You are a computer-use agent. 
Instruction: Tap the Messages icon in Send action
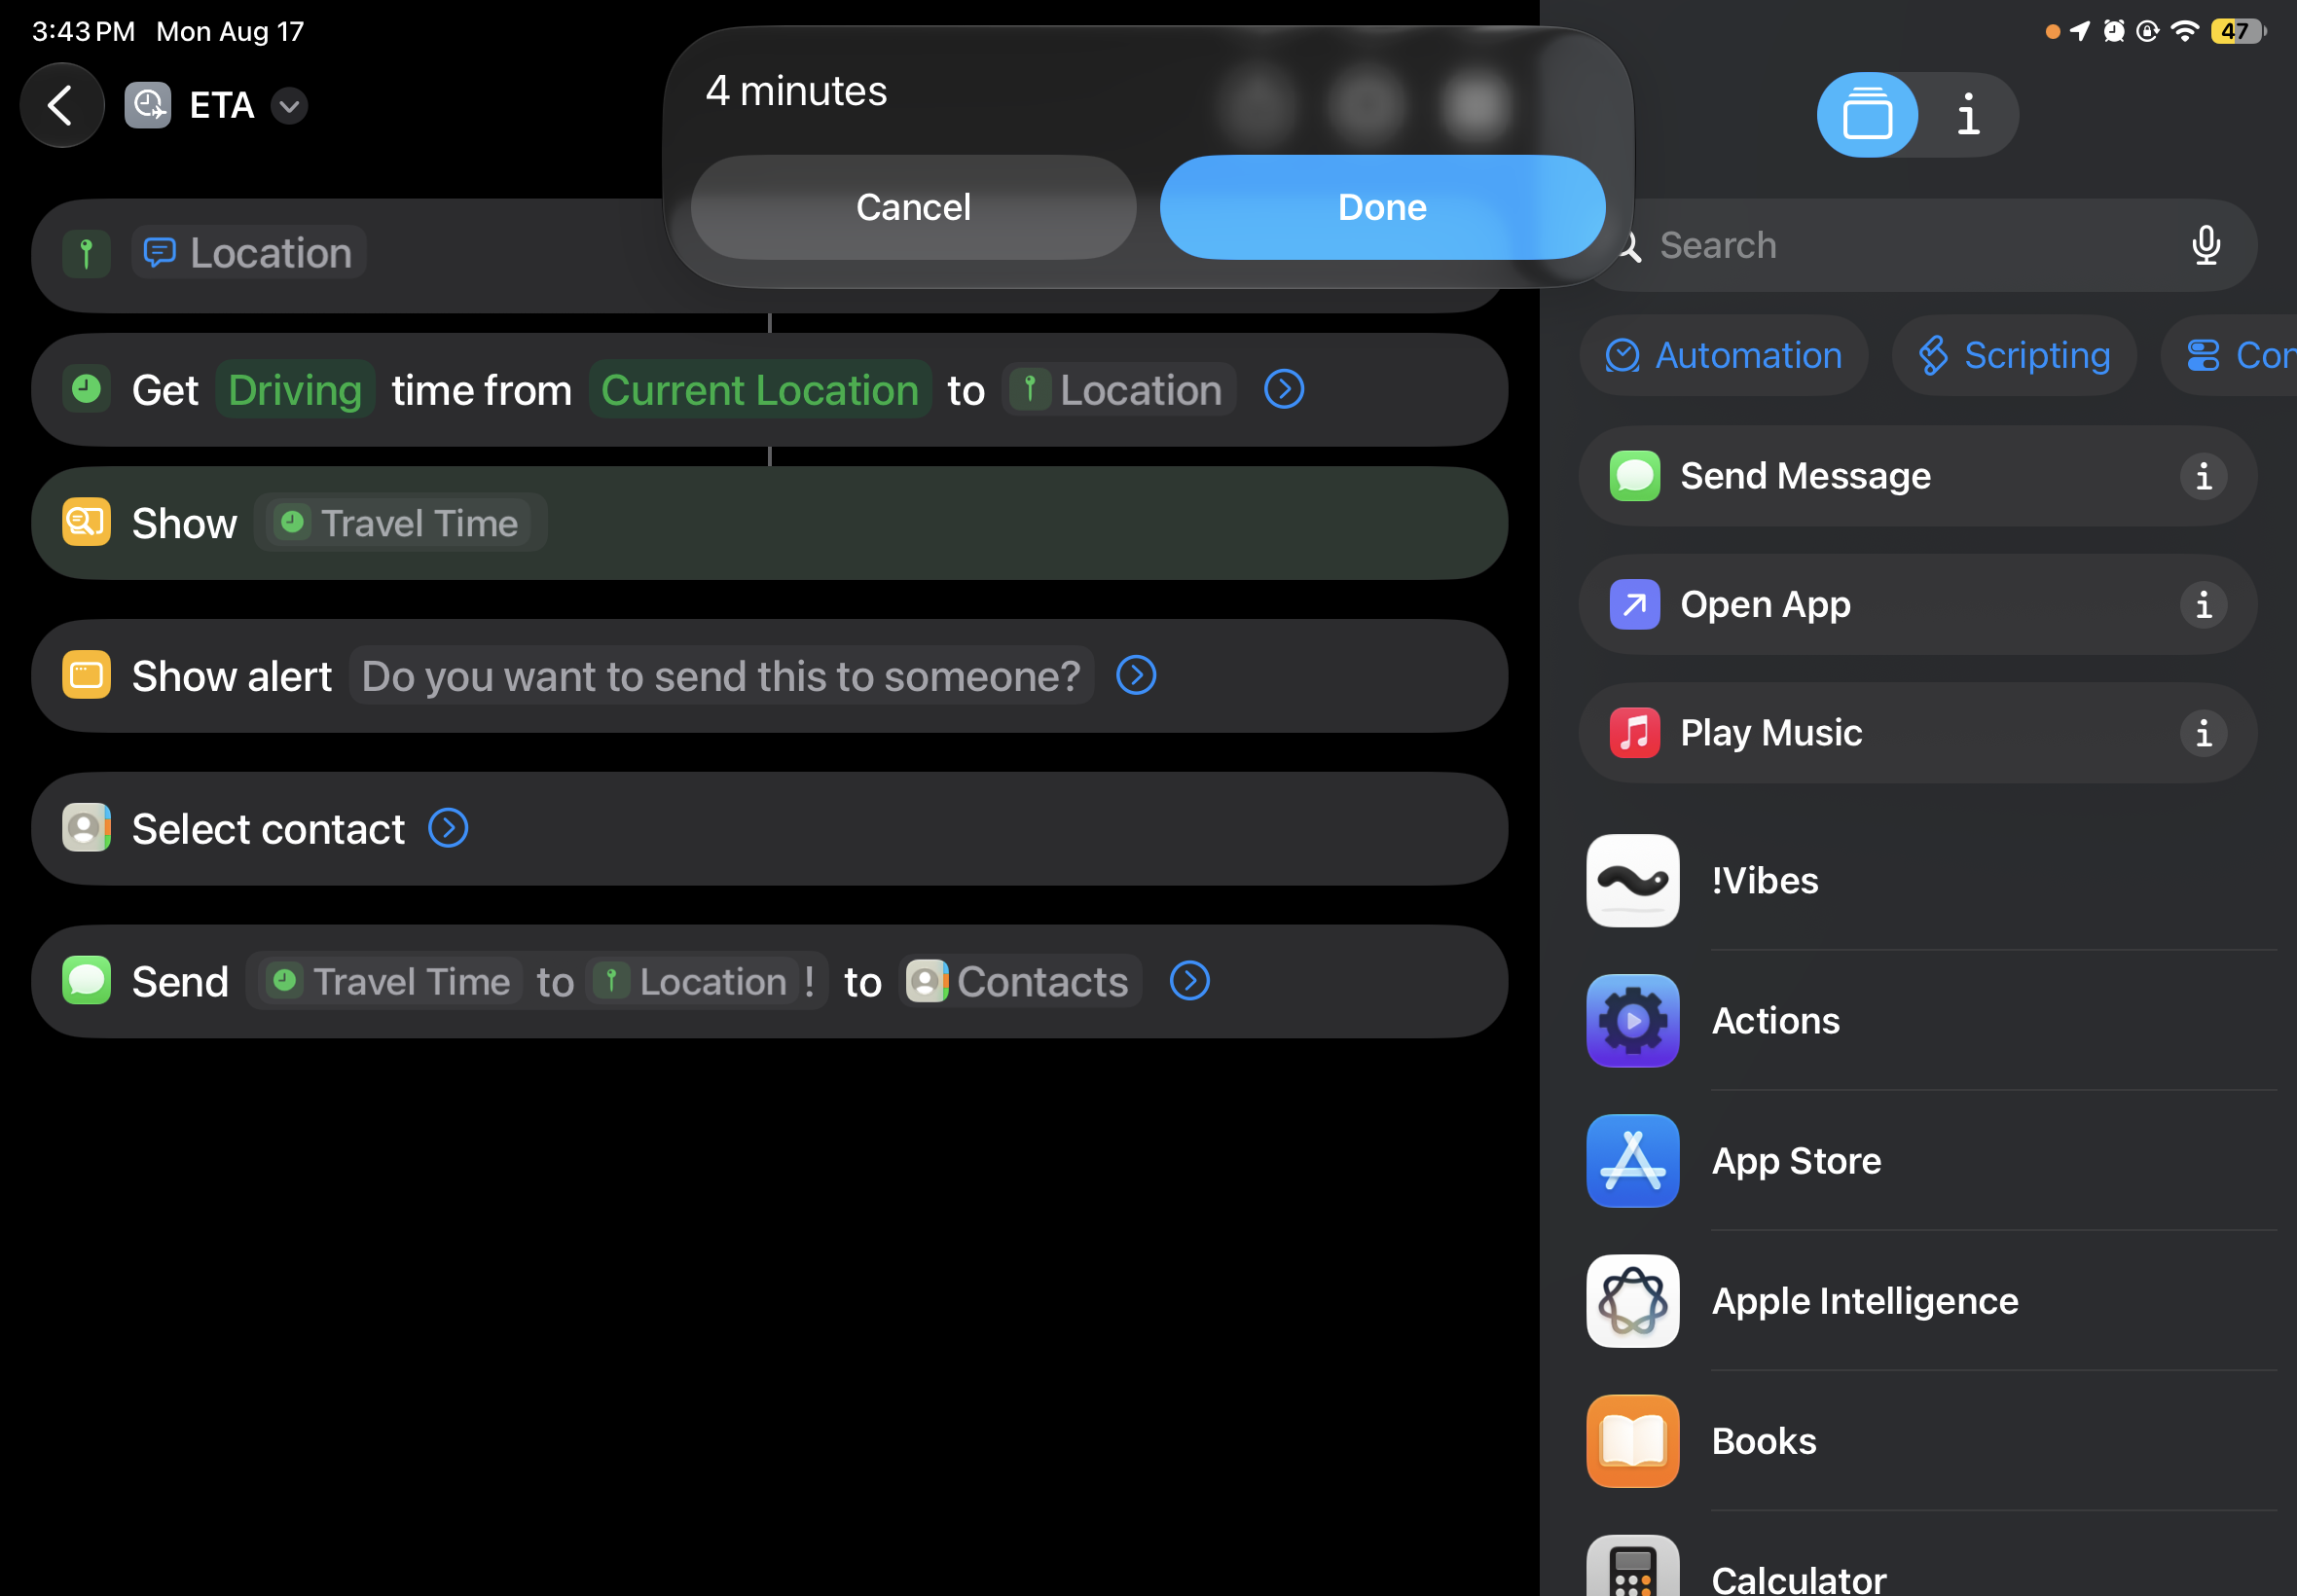(87, 980)
